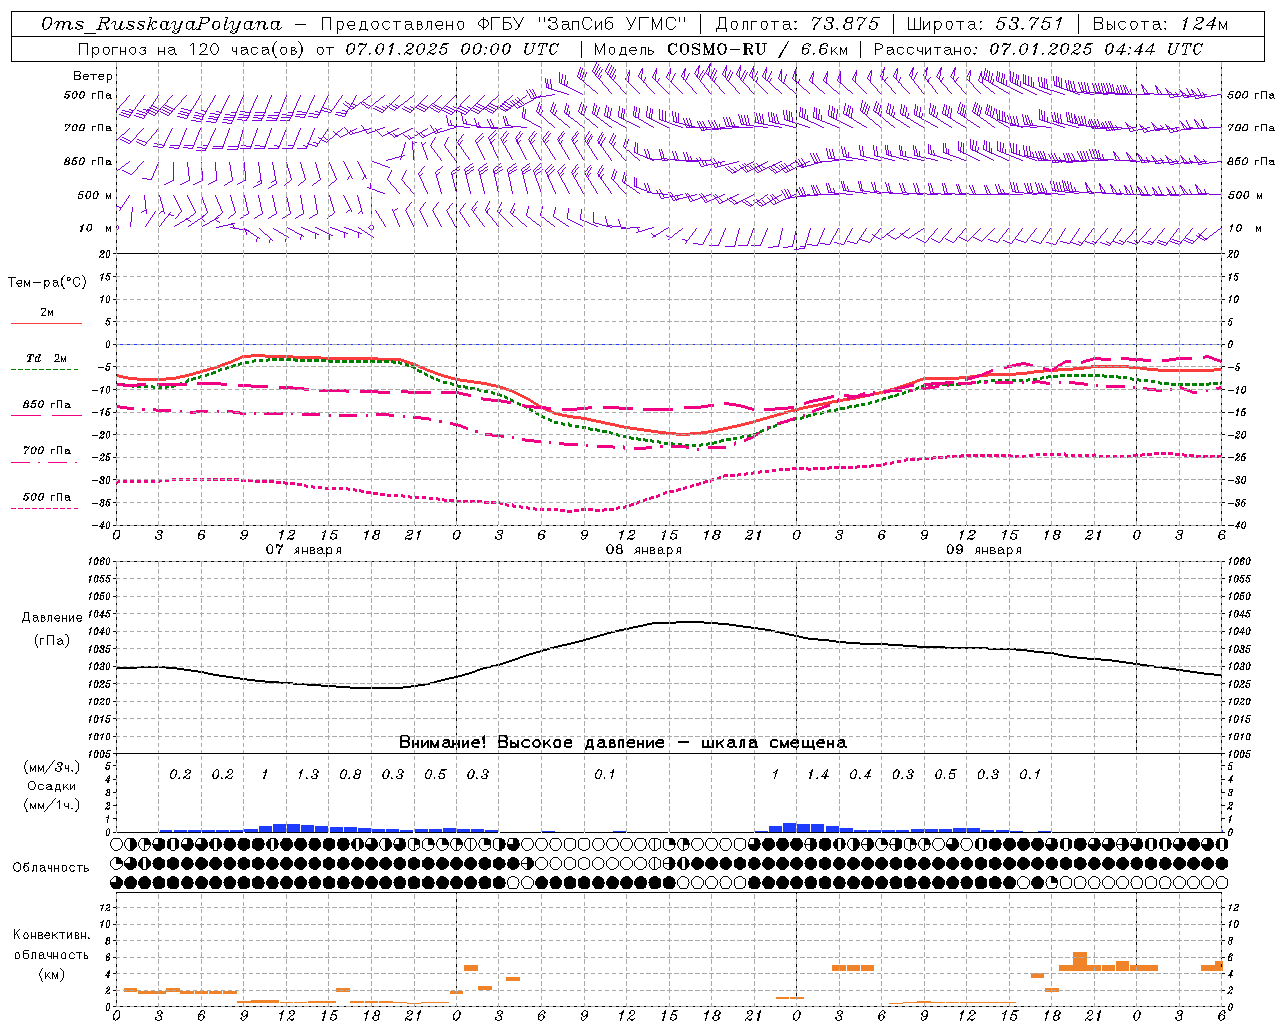Click the '07 января' date label

[x=303, y=550]
